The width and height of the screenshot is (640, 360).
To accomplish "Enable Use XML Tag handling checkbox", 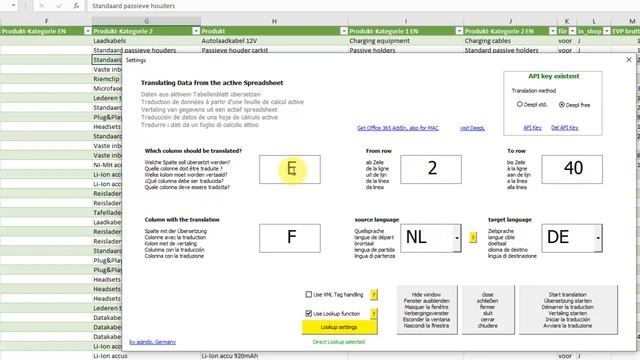I will pos(309,294).
